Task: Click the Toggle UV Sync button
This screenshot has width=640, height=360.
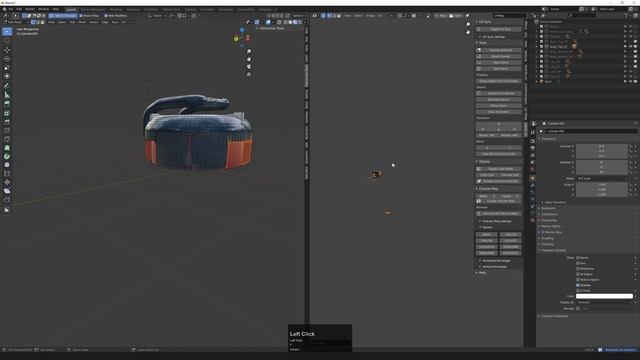Action: [x=498, y=29]
